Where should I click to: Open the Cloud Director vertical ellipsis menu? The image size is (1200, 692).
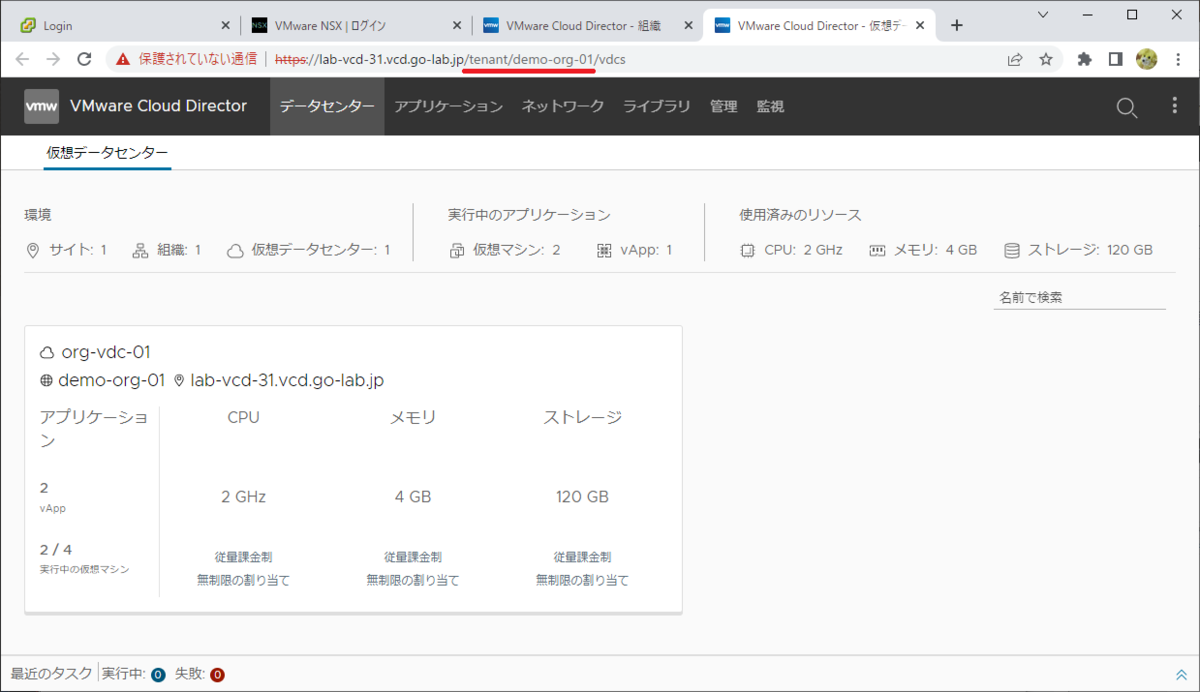[x=1175, y=106]
